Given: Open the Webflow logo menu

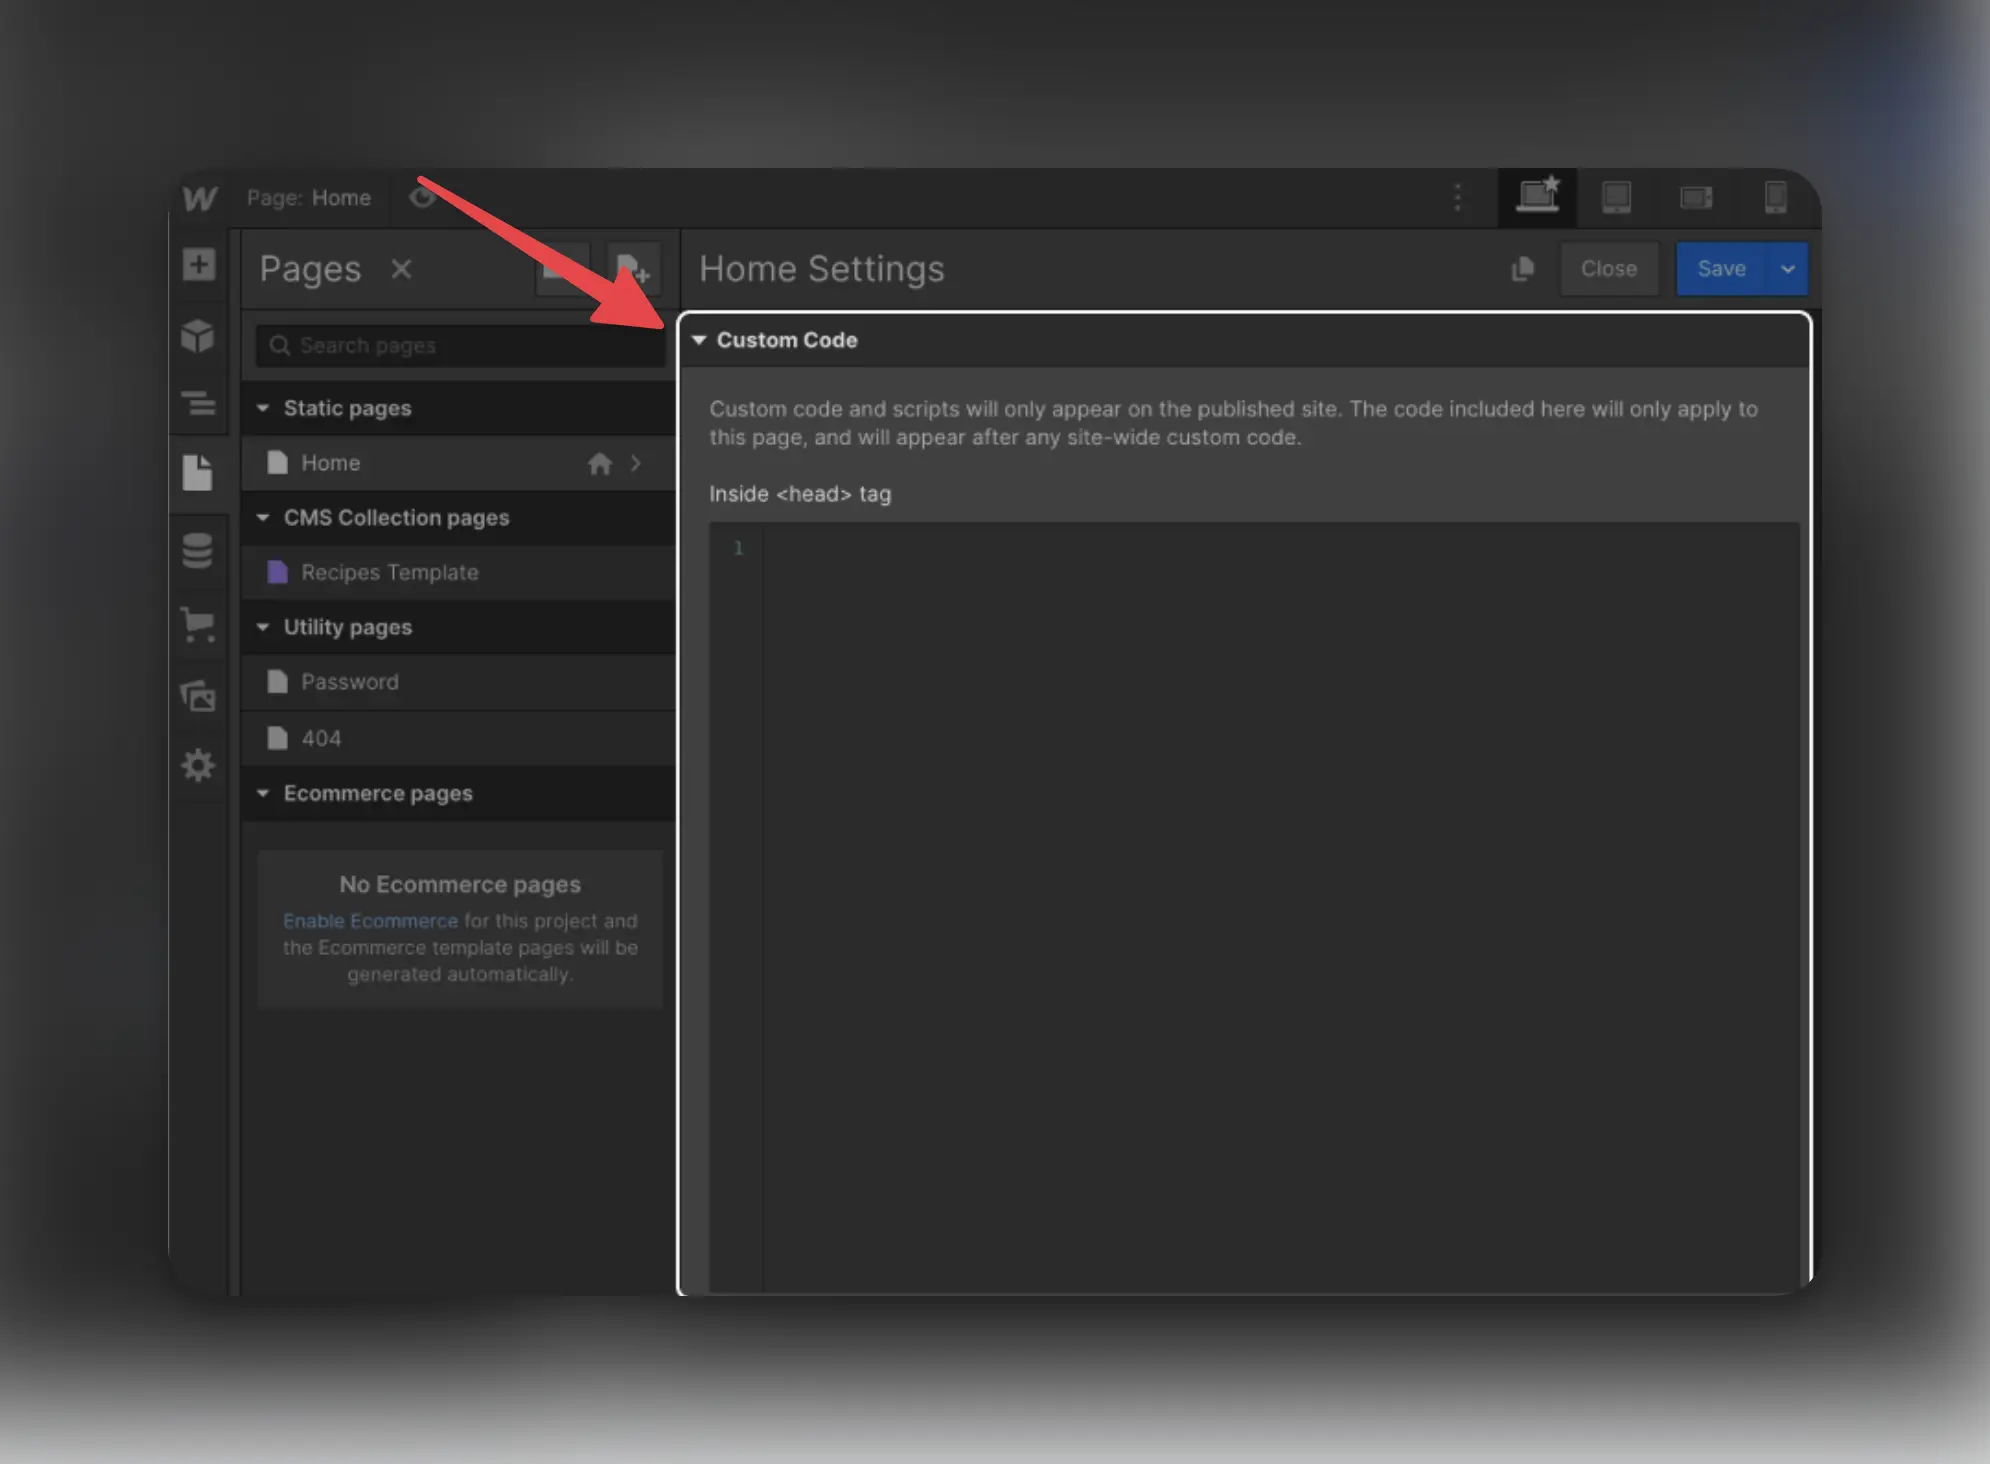Looking at the screenshot, I should pyautogui.click(x=199, y=198).
